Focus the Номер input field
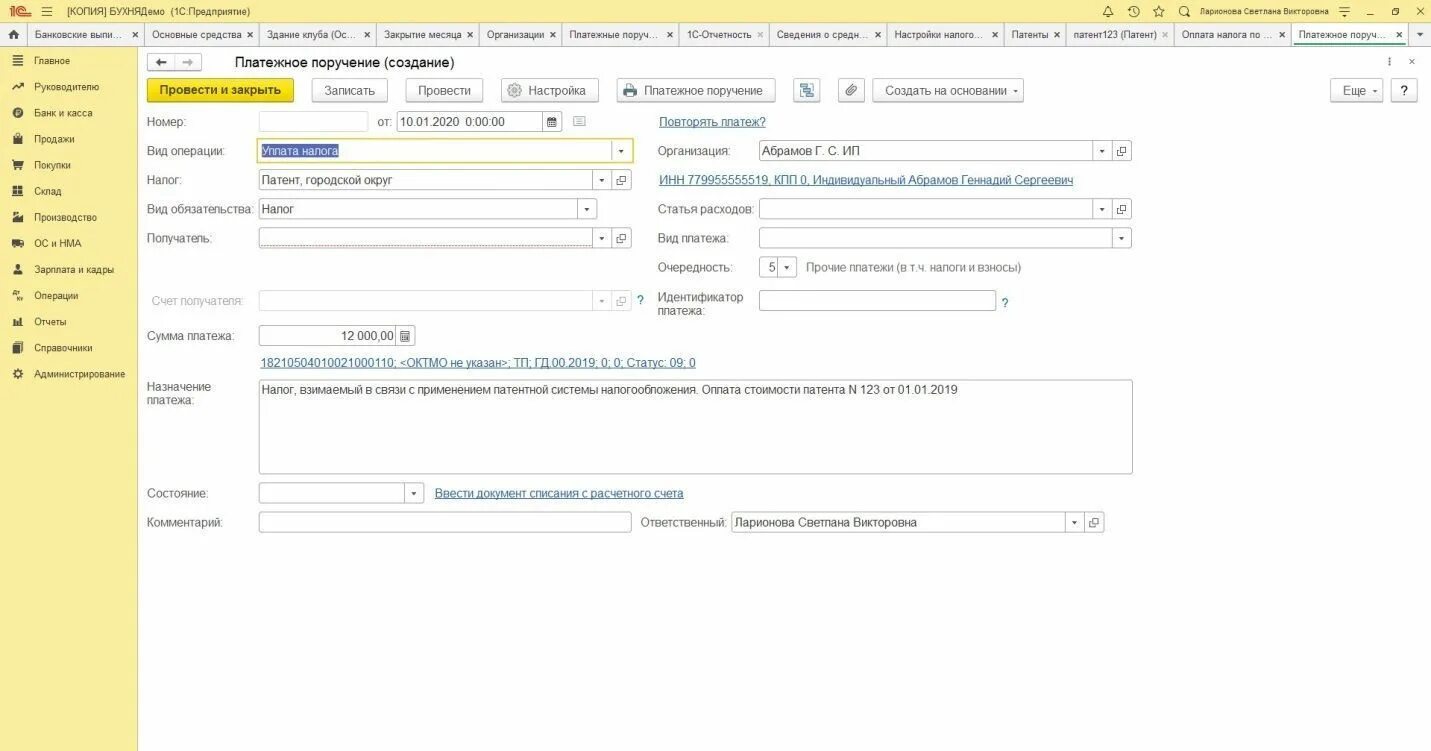The height and width of the screenshot is (751, 1431). click(x=313, y=122)
